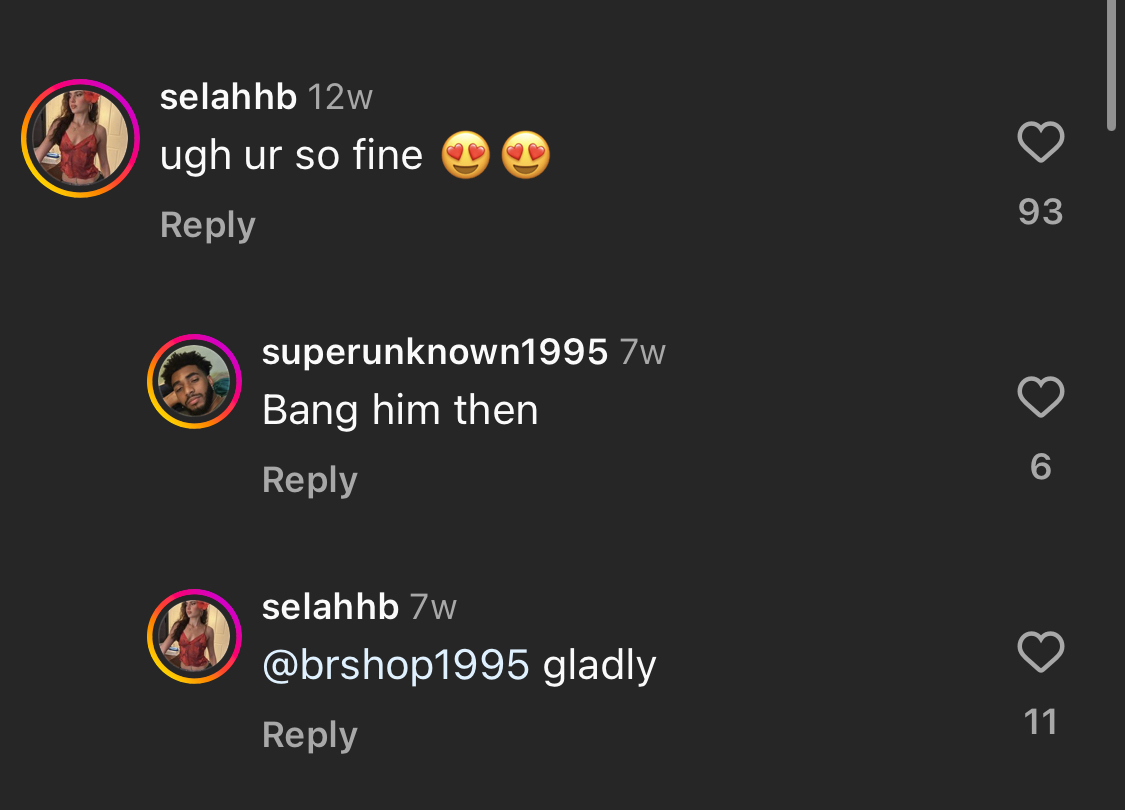View the 93 likes count

tap(1040, 212)
